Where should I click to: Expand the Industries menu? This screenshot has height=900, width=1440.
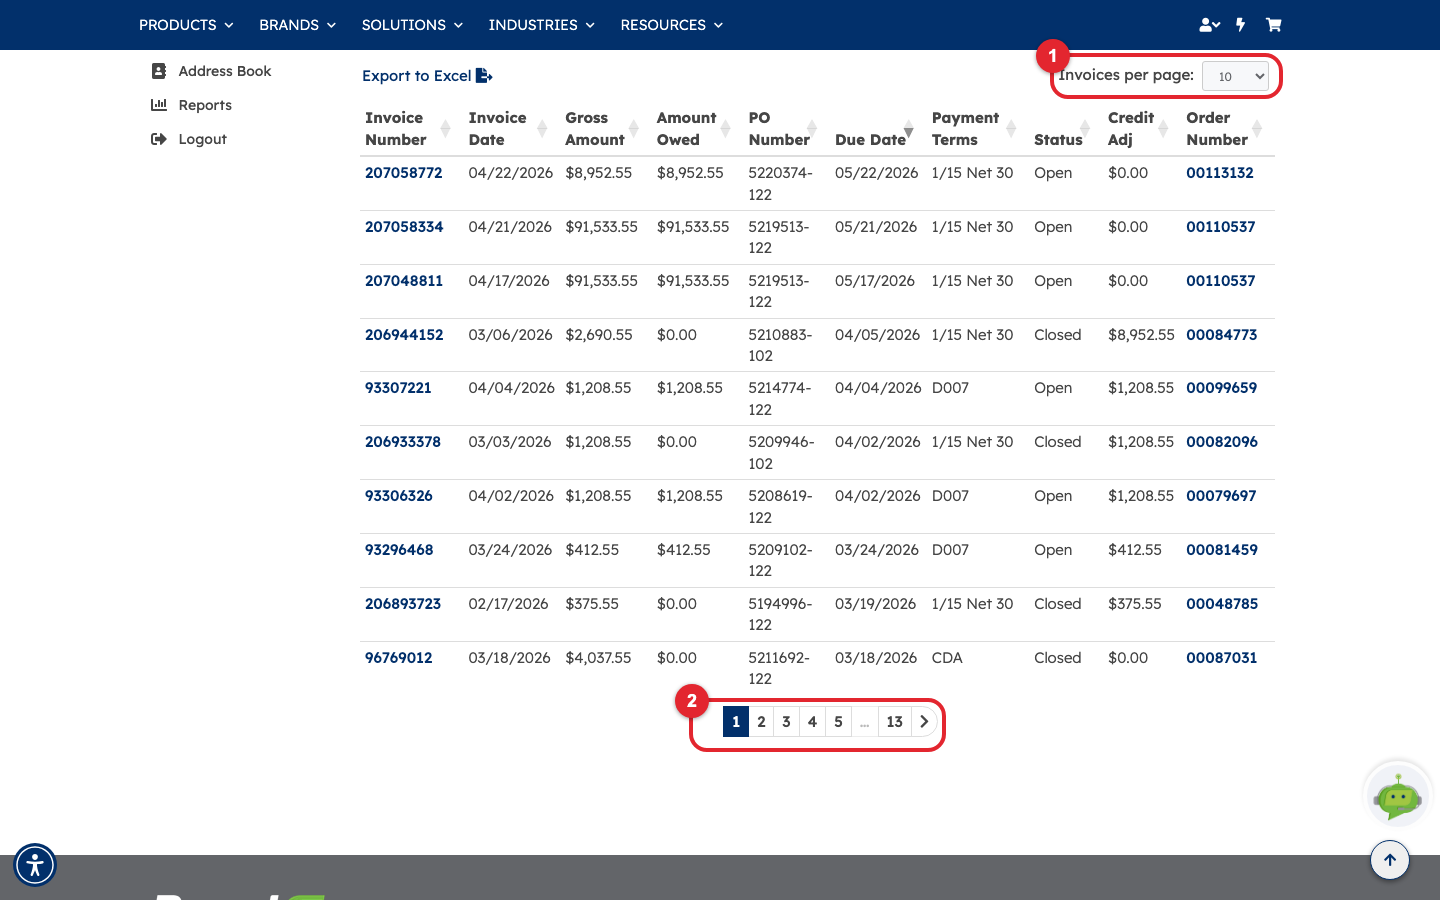(541, 25)
